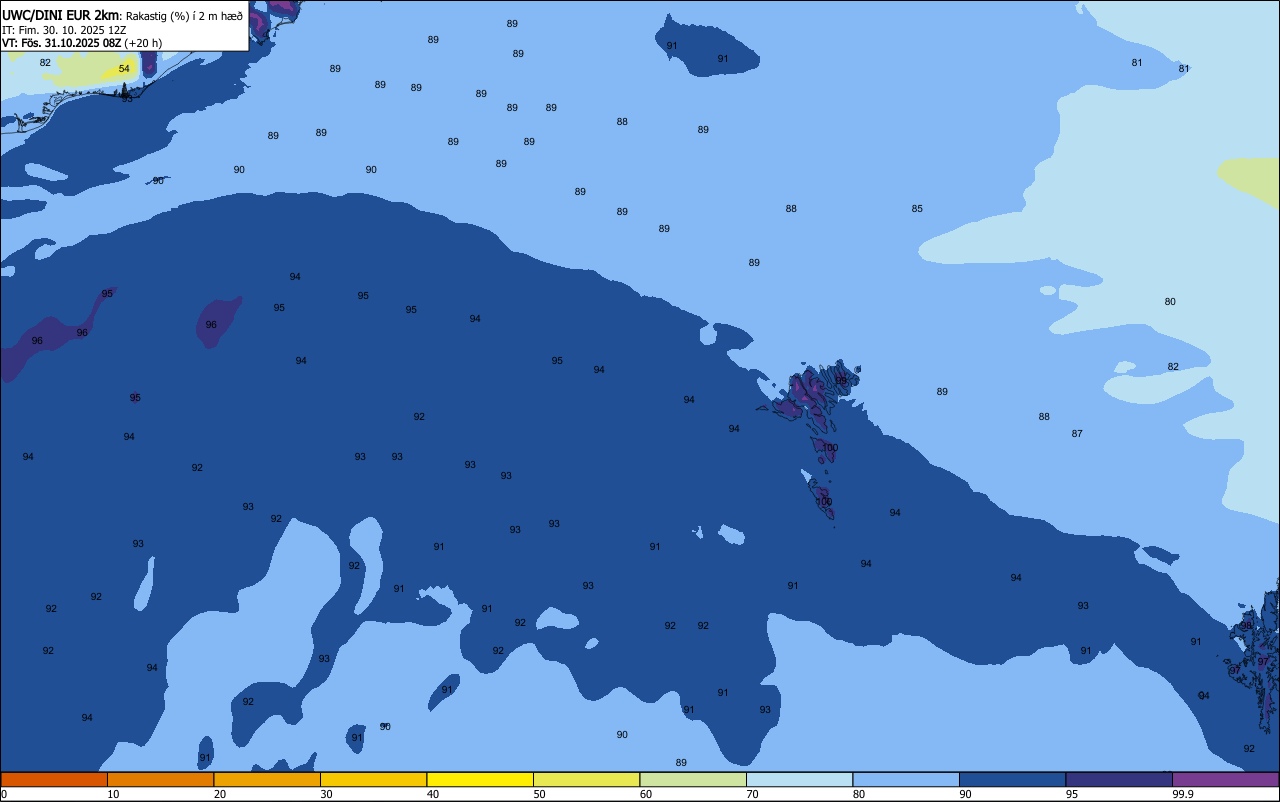
Task: Click the pale blue 70–80 legend swatch
Action: coord(799,779)
